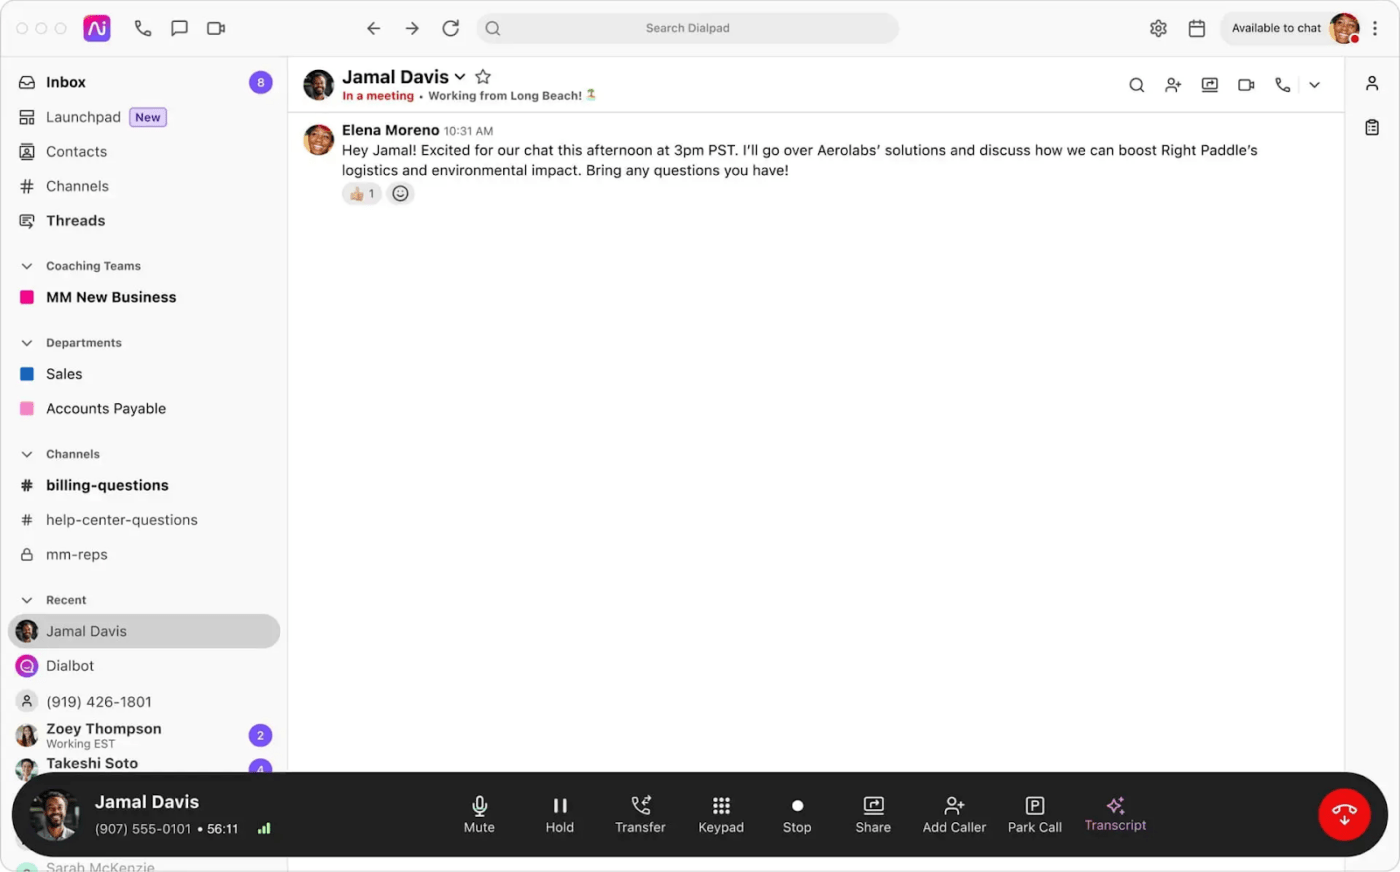Search within the conversation
Image resolution: width=1400 pixels, height=872 pixels.
1137,85
